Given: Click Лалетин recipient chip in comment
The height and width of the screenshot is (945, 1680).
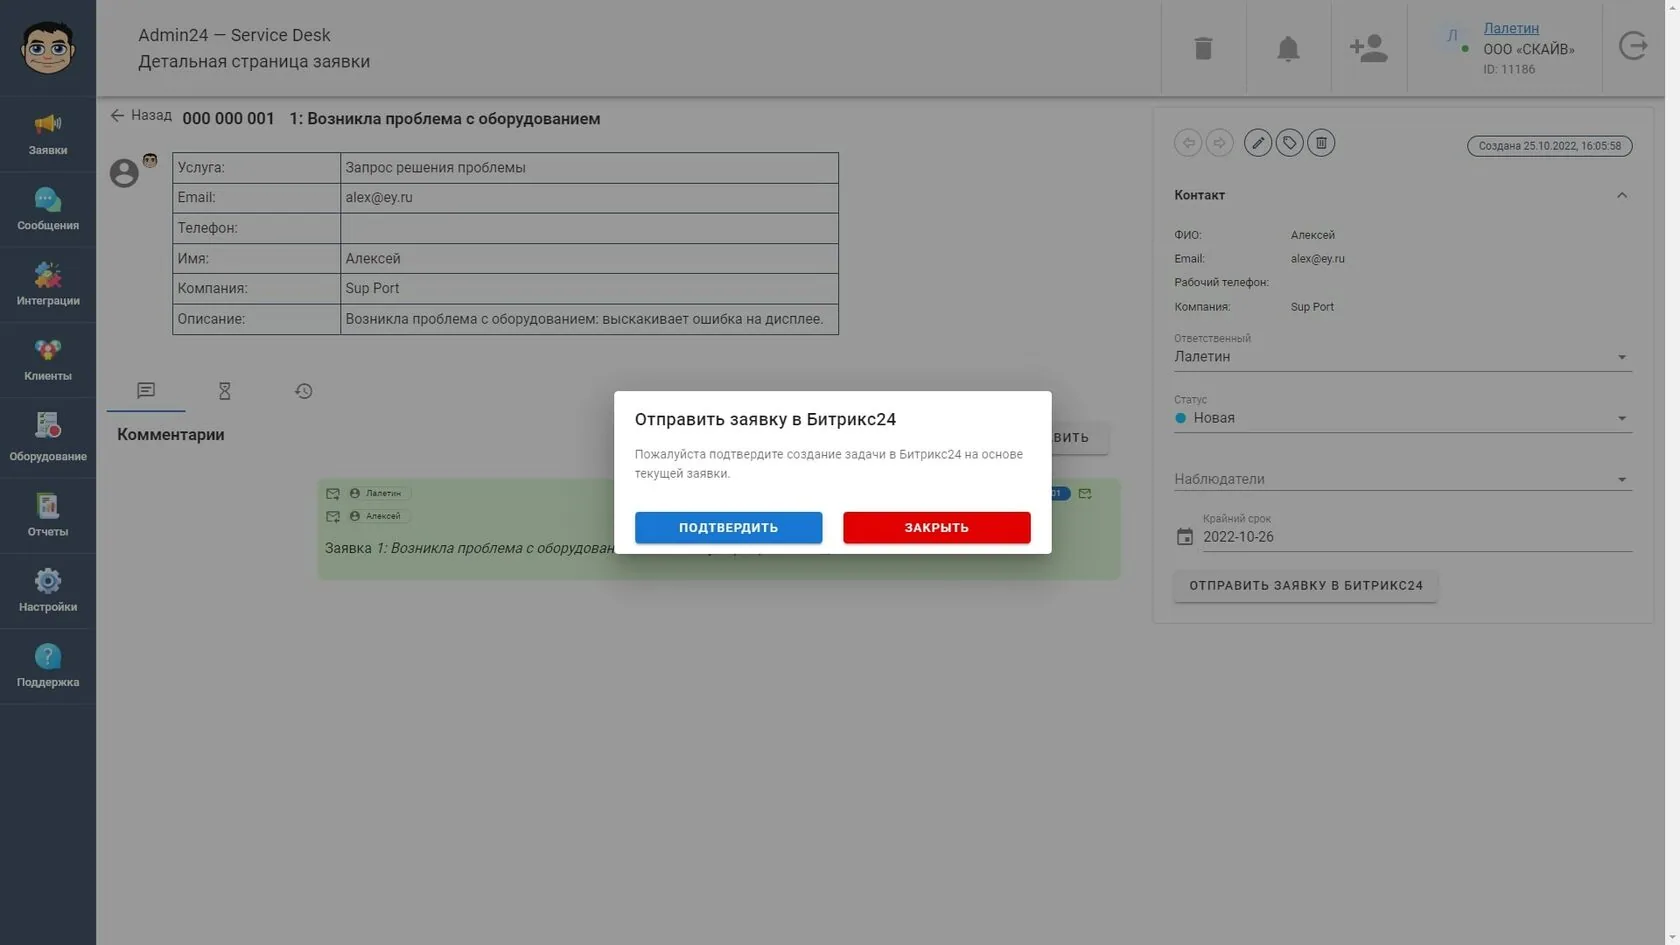Looking at the screenshot, I should [x=379, y=493].
